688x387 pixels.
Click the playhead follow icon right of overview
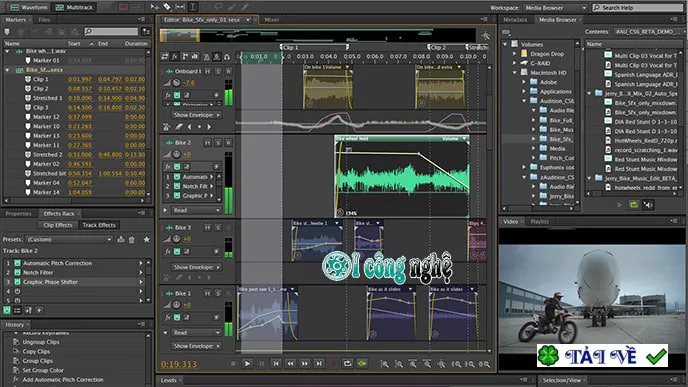485,36
